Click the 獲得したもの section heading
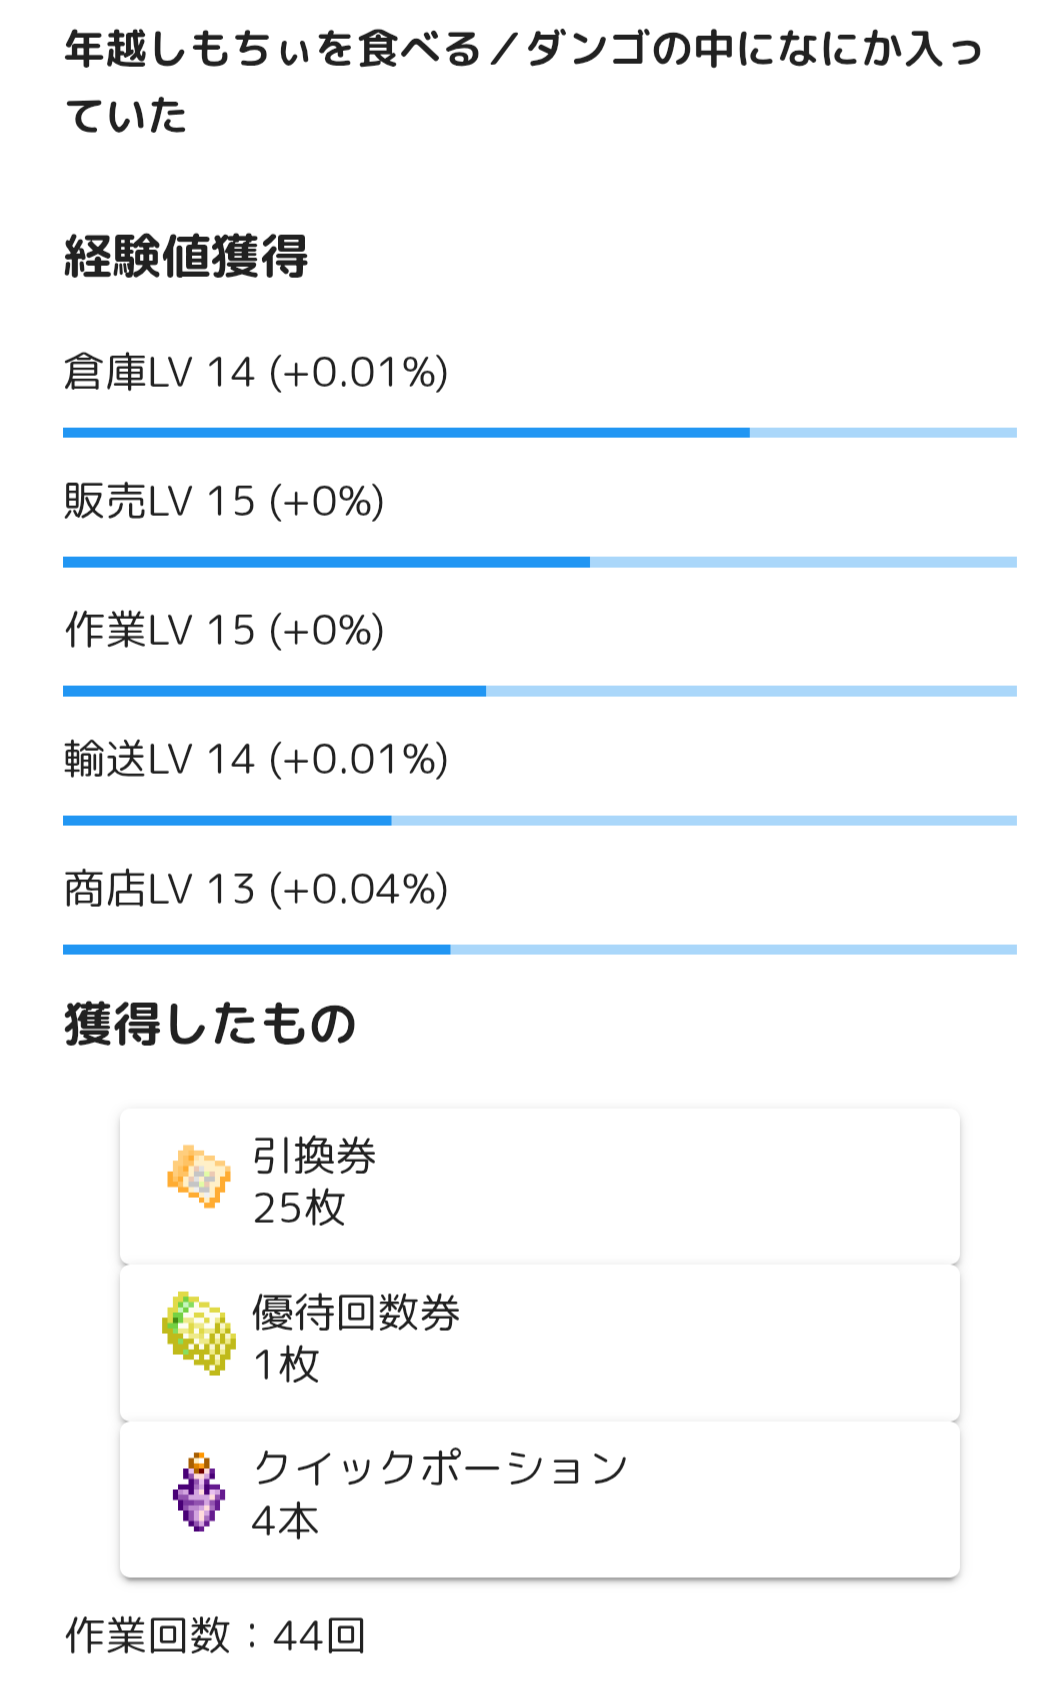1054x1690 pixels. pos(210,1025)
